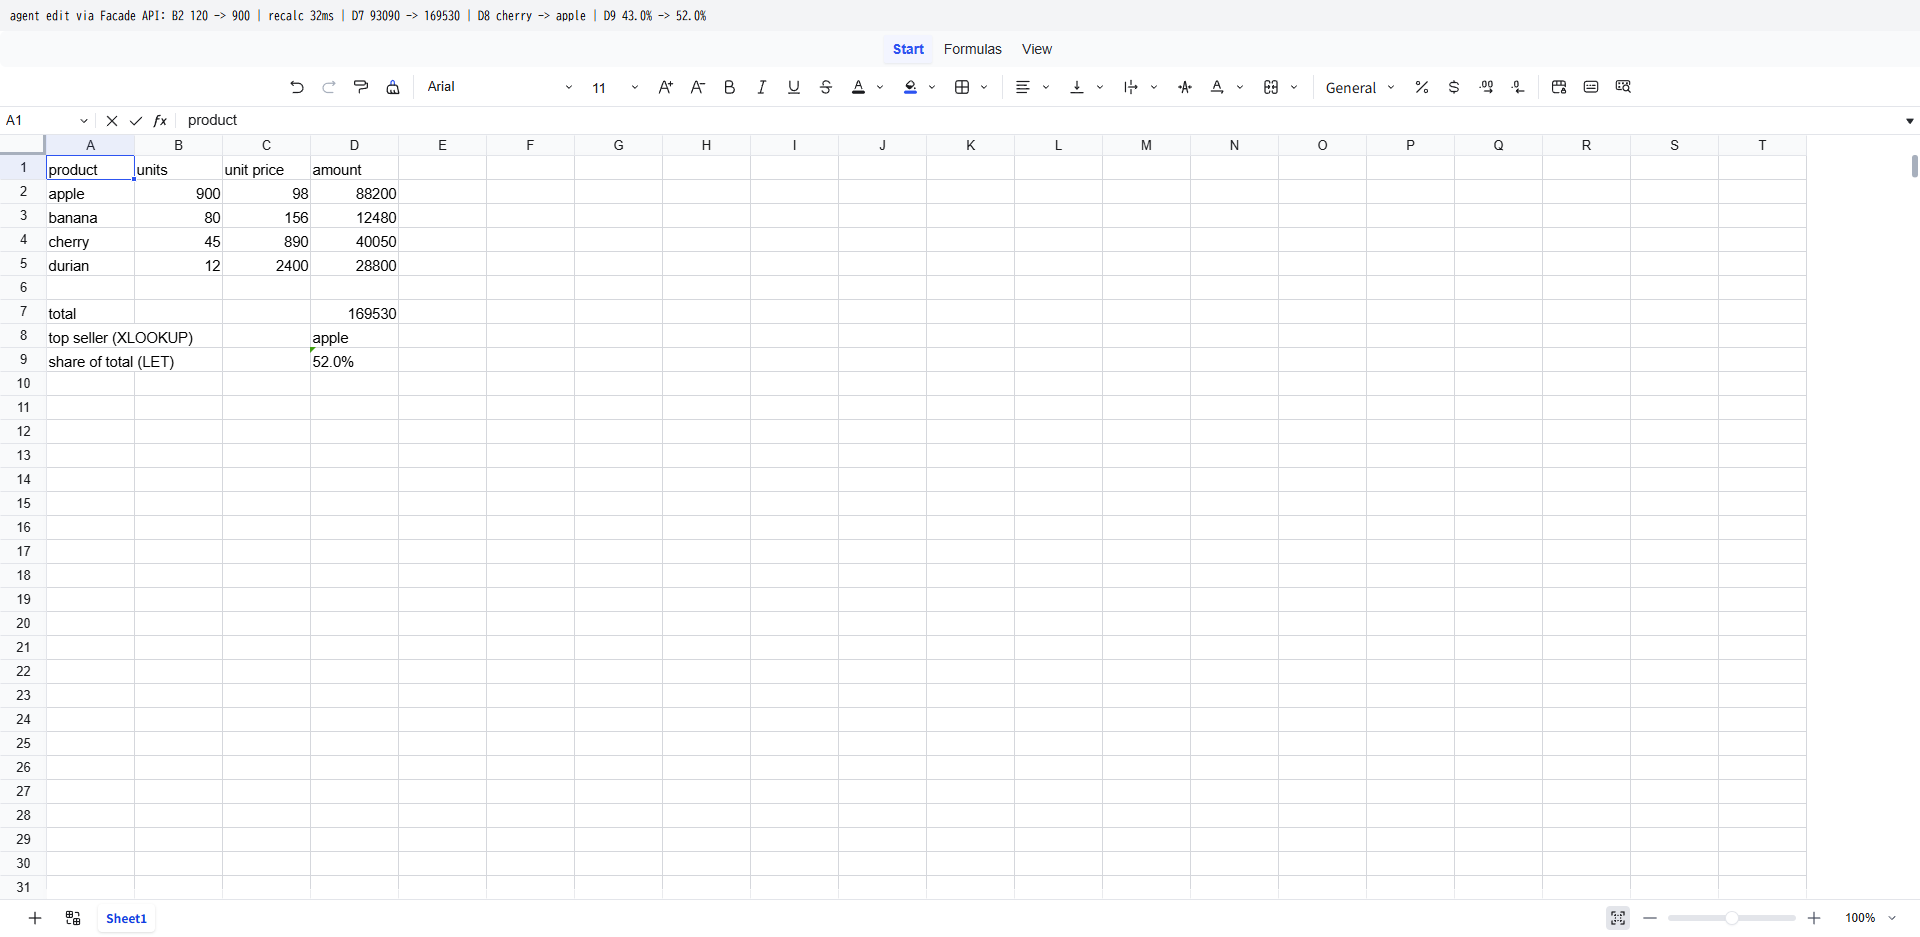
Task: Open the text color dropdown arrow
Action: (x=880, y=87)
